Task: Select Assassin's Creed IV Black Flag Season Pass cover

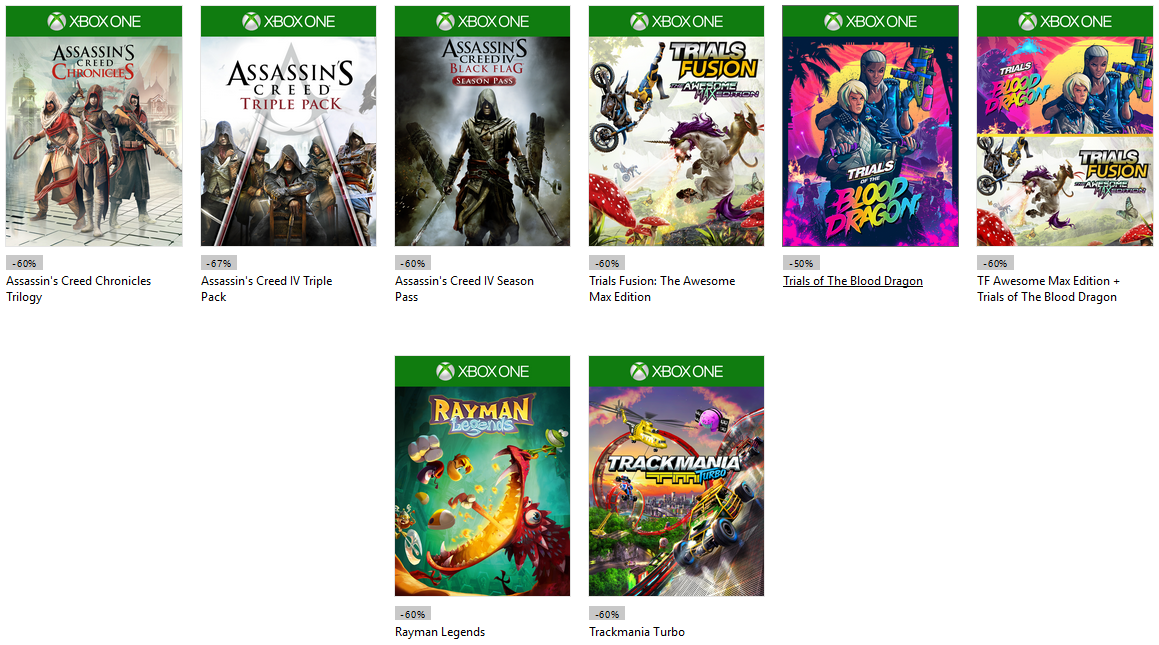Action: (x=482, y=140)
